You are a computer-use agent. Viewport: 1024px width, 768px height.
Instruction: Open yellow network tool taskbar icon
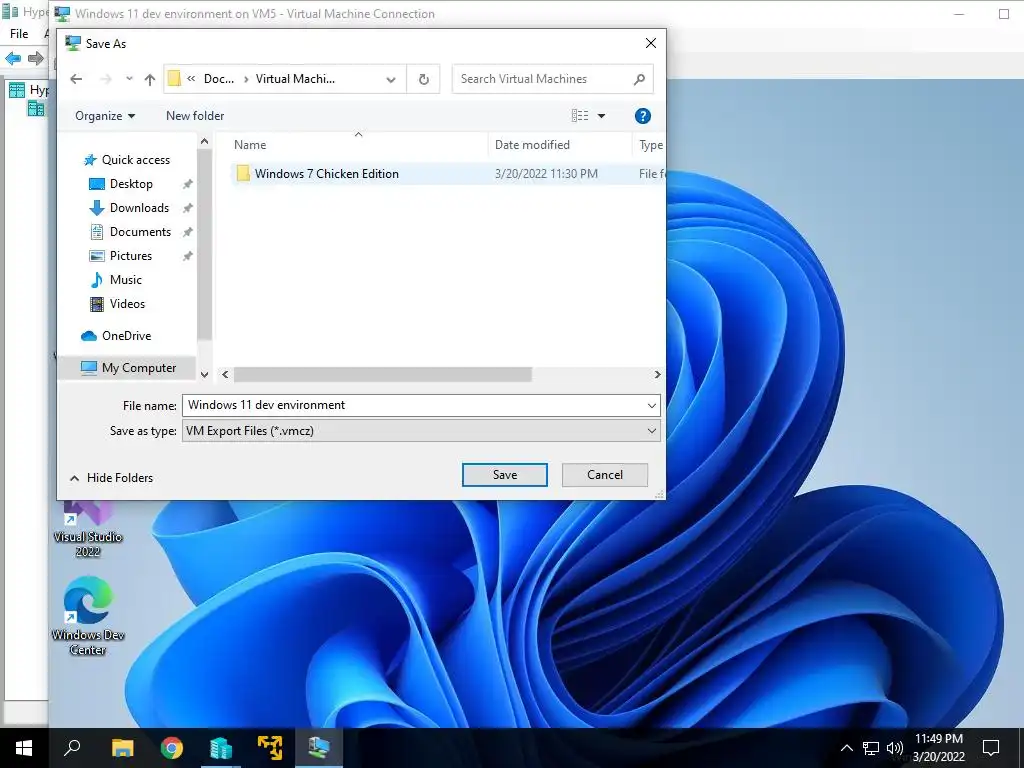pos(270,748)
